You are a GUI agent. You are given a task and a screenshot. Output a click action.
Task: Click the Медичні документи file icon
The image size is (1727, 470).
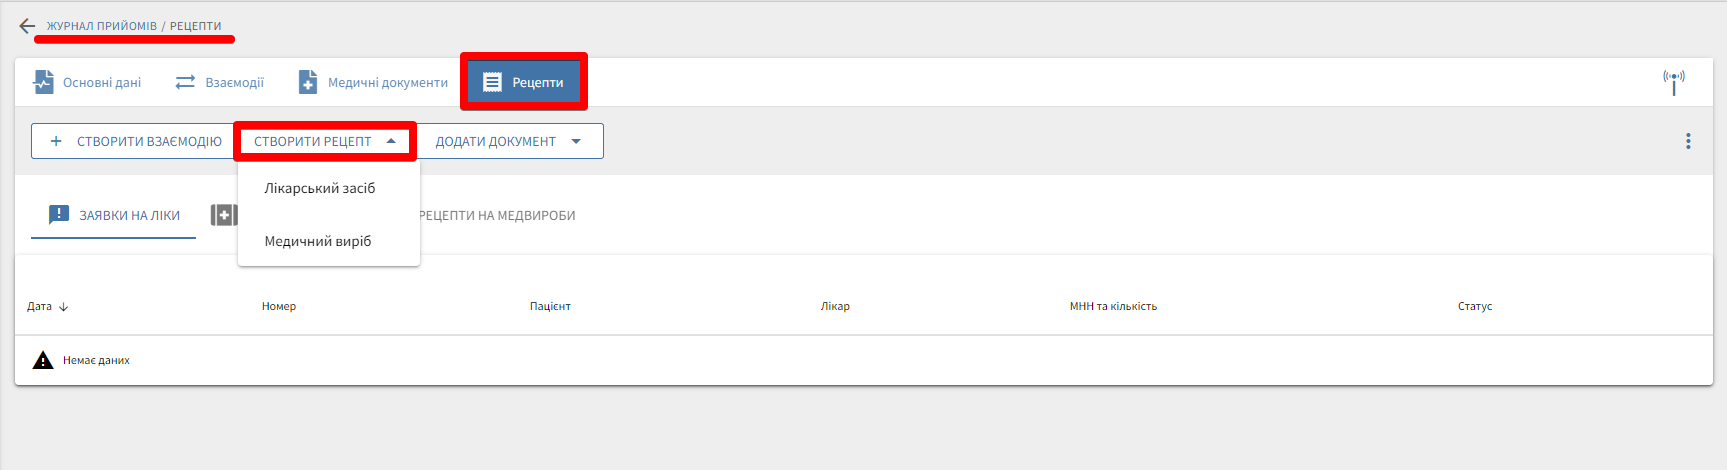308,82
